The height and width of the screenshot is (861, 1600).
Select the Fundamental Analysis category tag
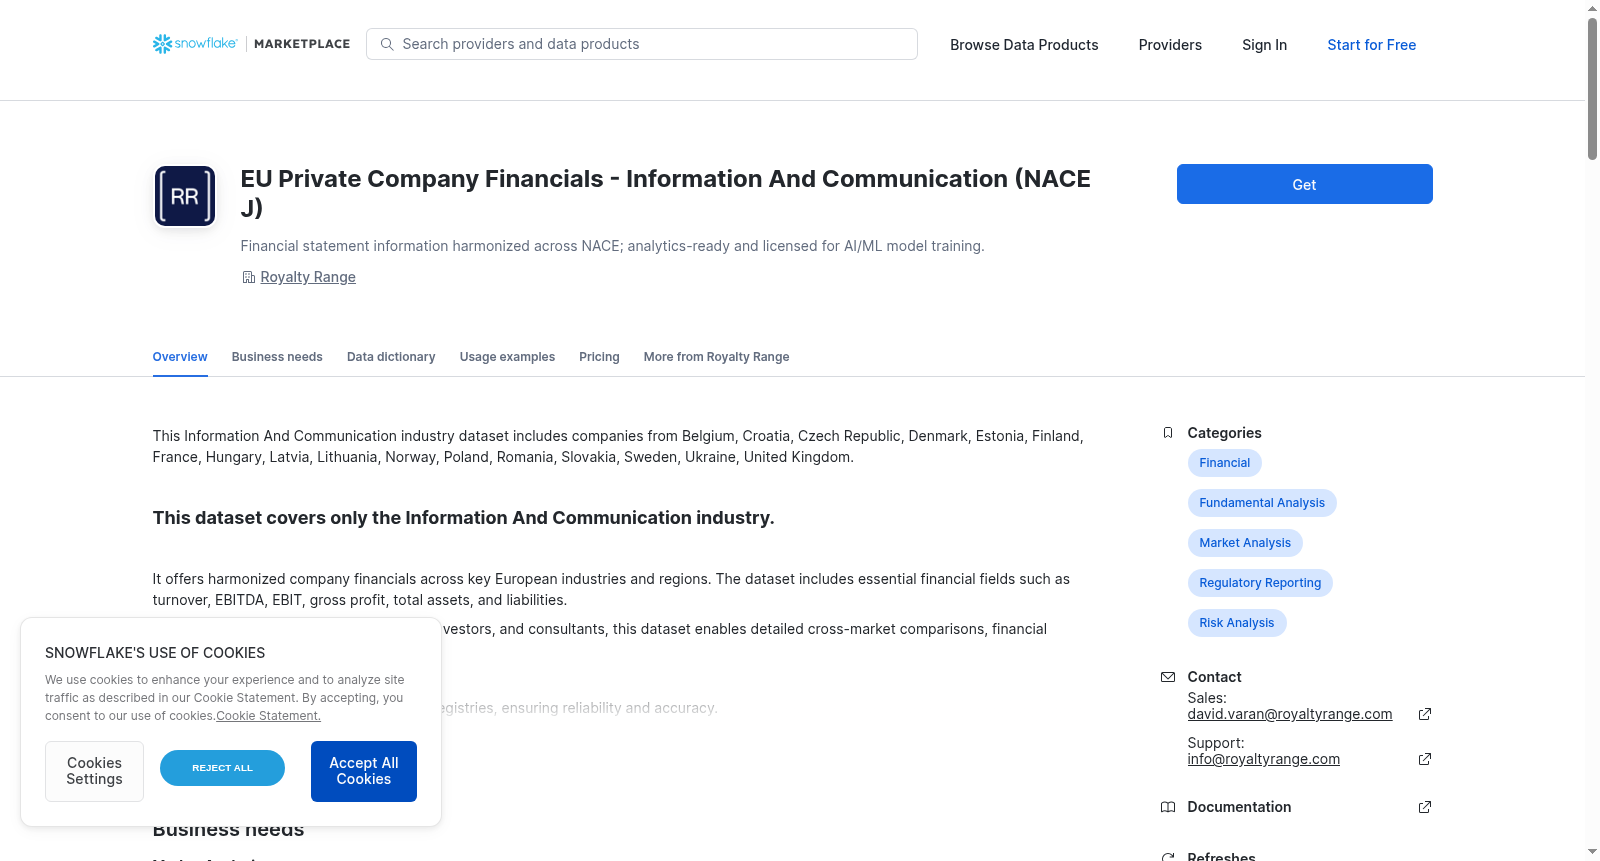pyautogui.click(x=1262, y=503)
